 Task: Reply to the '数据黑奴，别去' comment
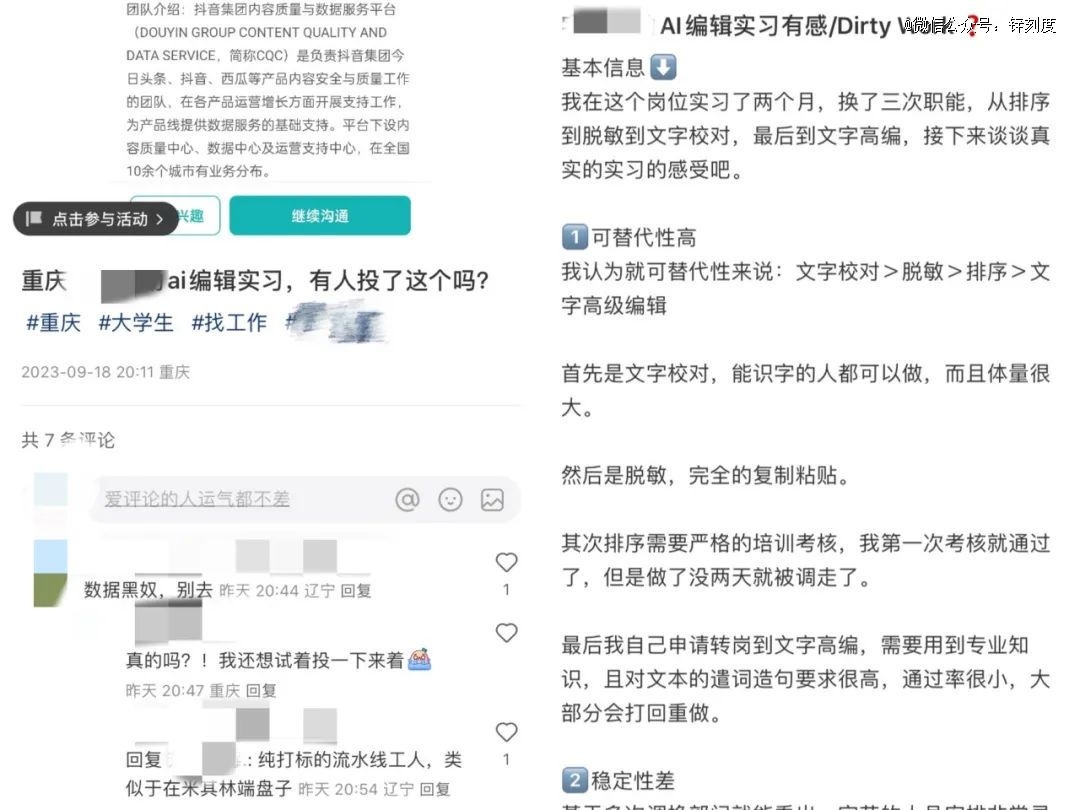point(355,590)
